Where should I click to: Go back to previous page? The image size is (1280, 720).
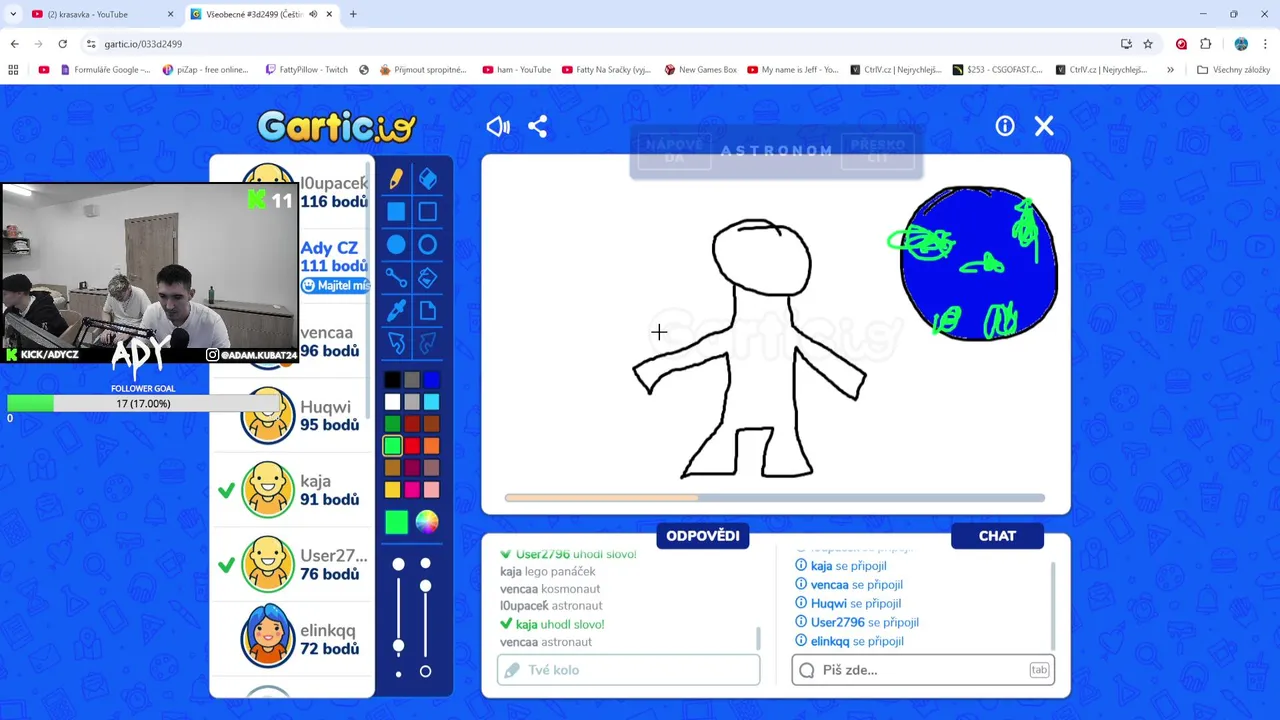pos(14,44)
